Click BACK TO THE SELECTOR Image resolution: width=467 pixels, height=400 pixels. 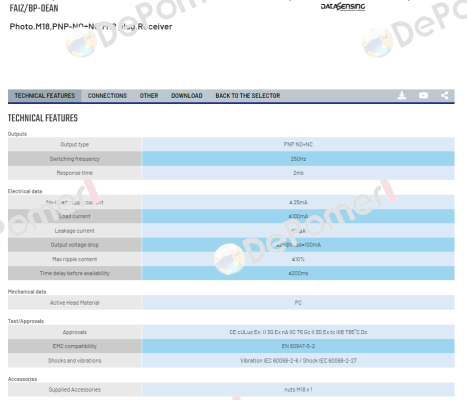click(248, 96)
